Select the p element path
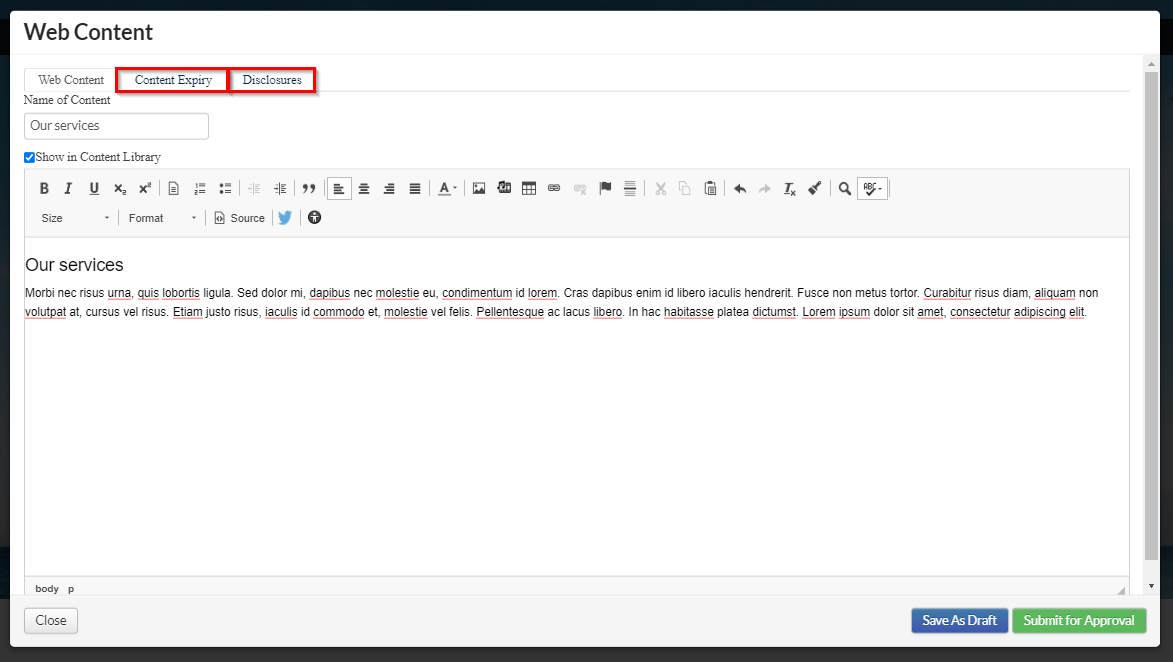The height and width of the screenshot is (662, 1173). tap(71, 589)
